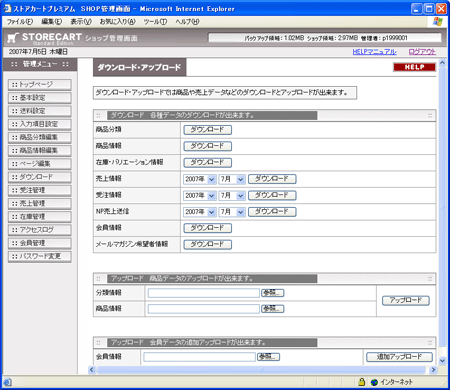Click the IE page icon in the title bar
Screen dimensions: 450x390
(7, 9)
